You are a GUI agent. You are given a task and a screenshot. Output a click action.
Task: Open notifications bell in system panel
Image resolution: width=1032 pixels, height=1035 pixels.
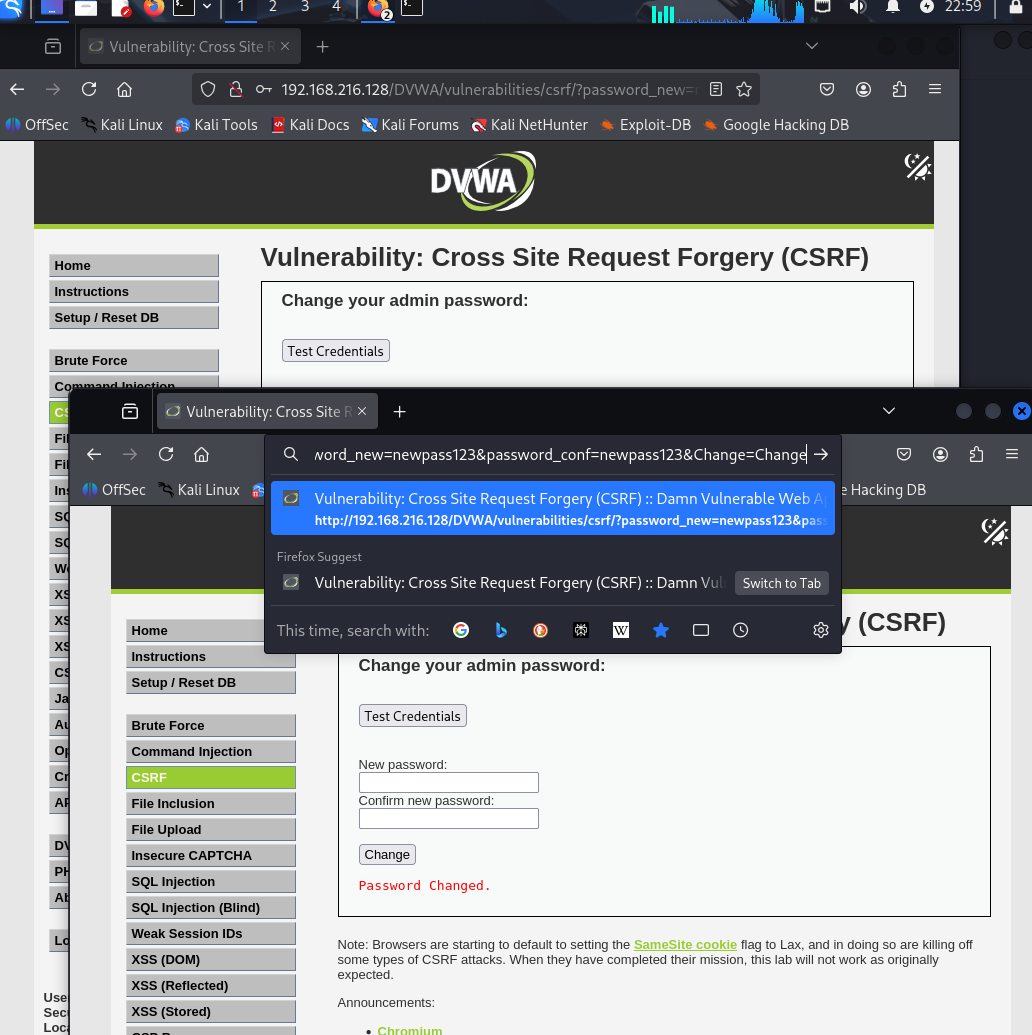893,7
